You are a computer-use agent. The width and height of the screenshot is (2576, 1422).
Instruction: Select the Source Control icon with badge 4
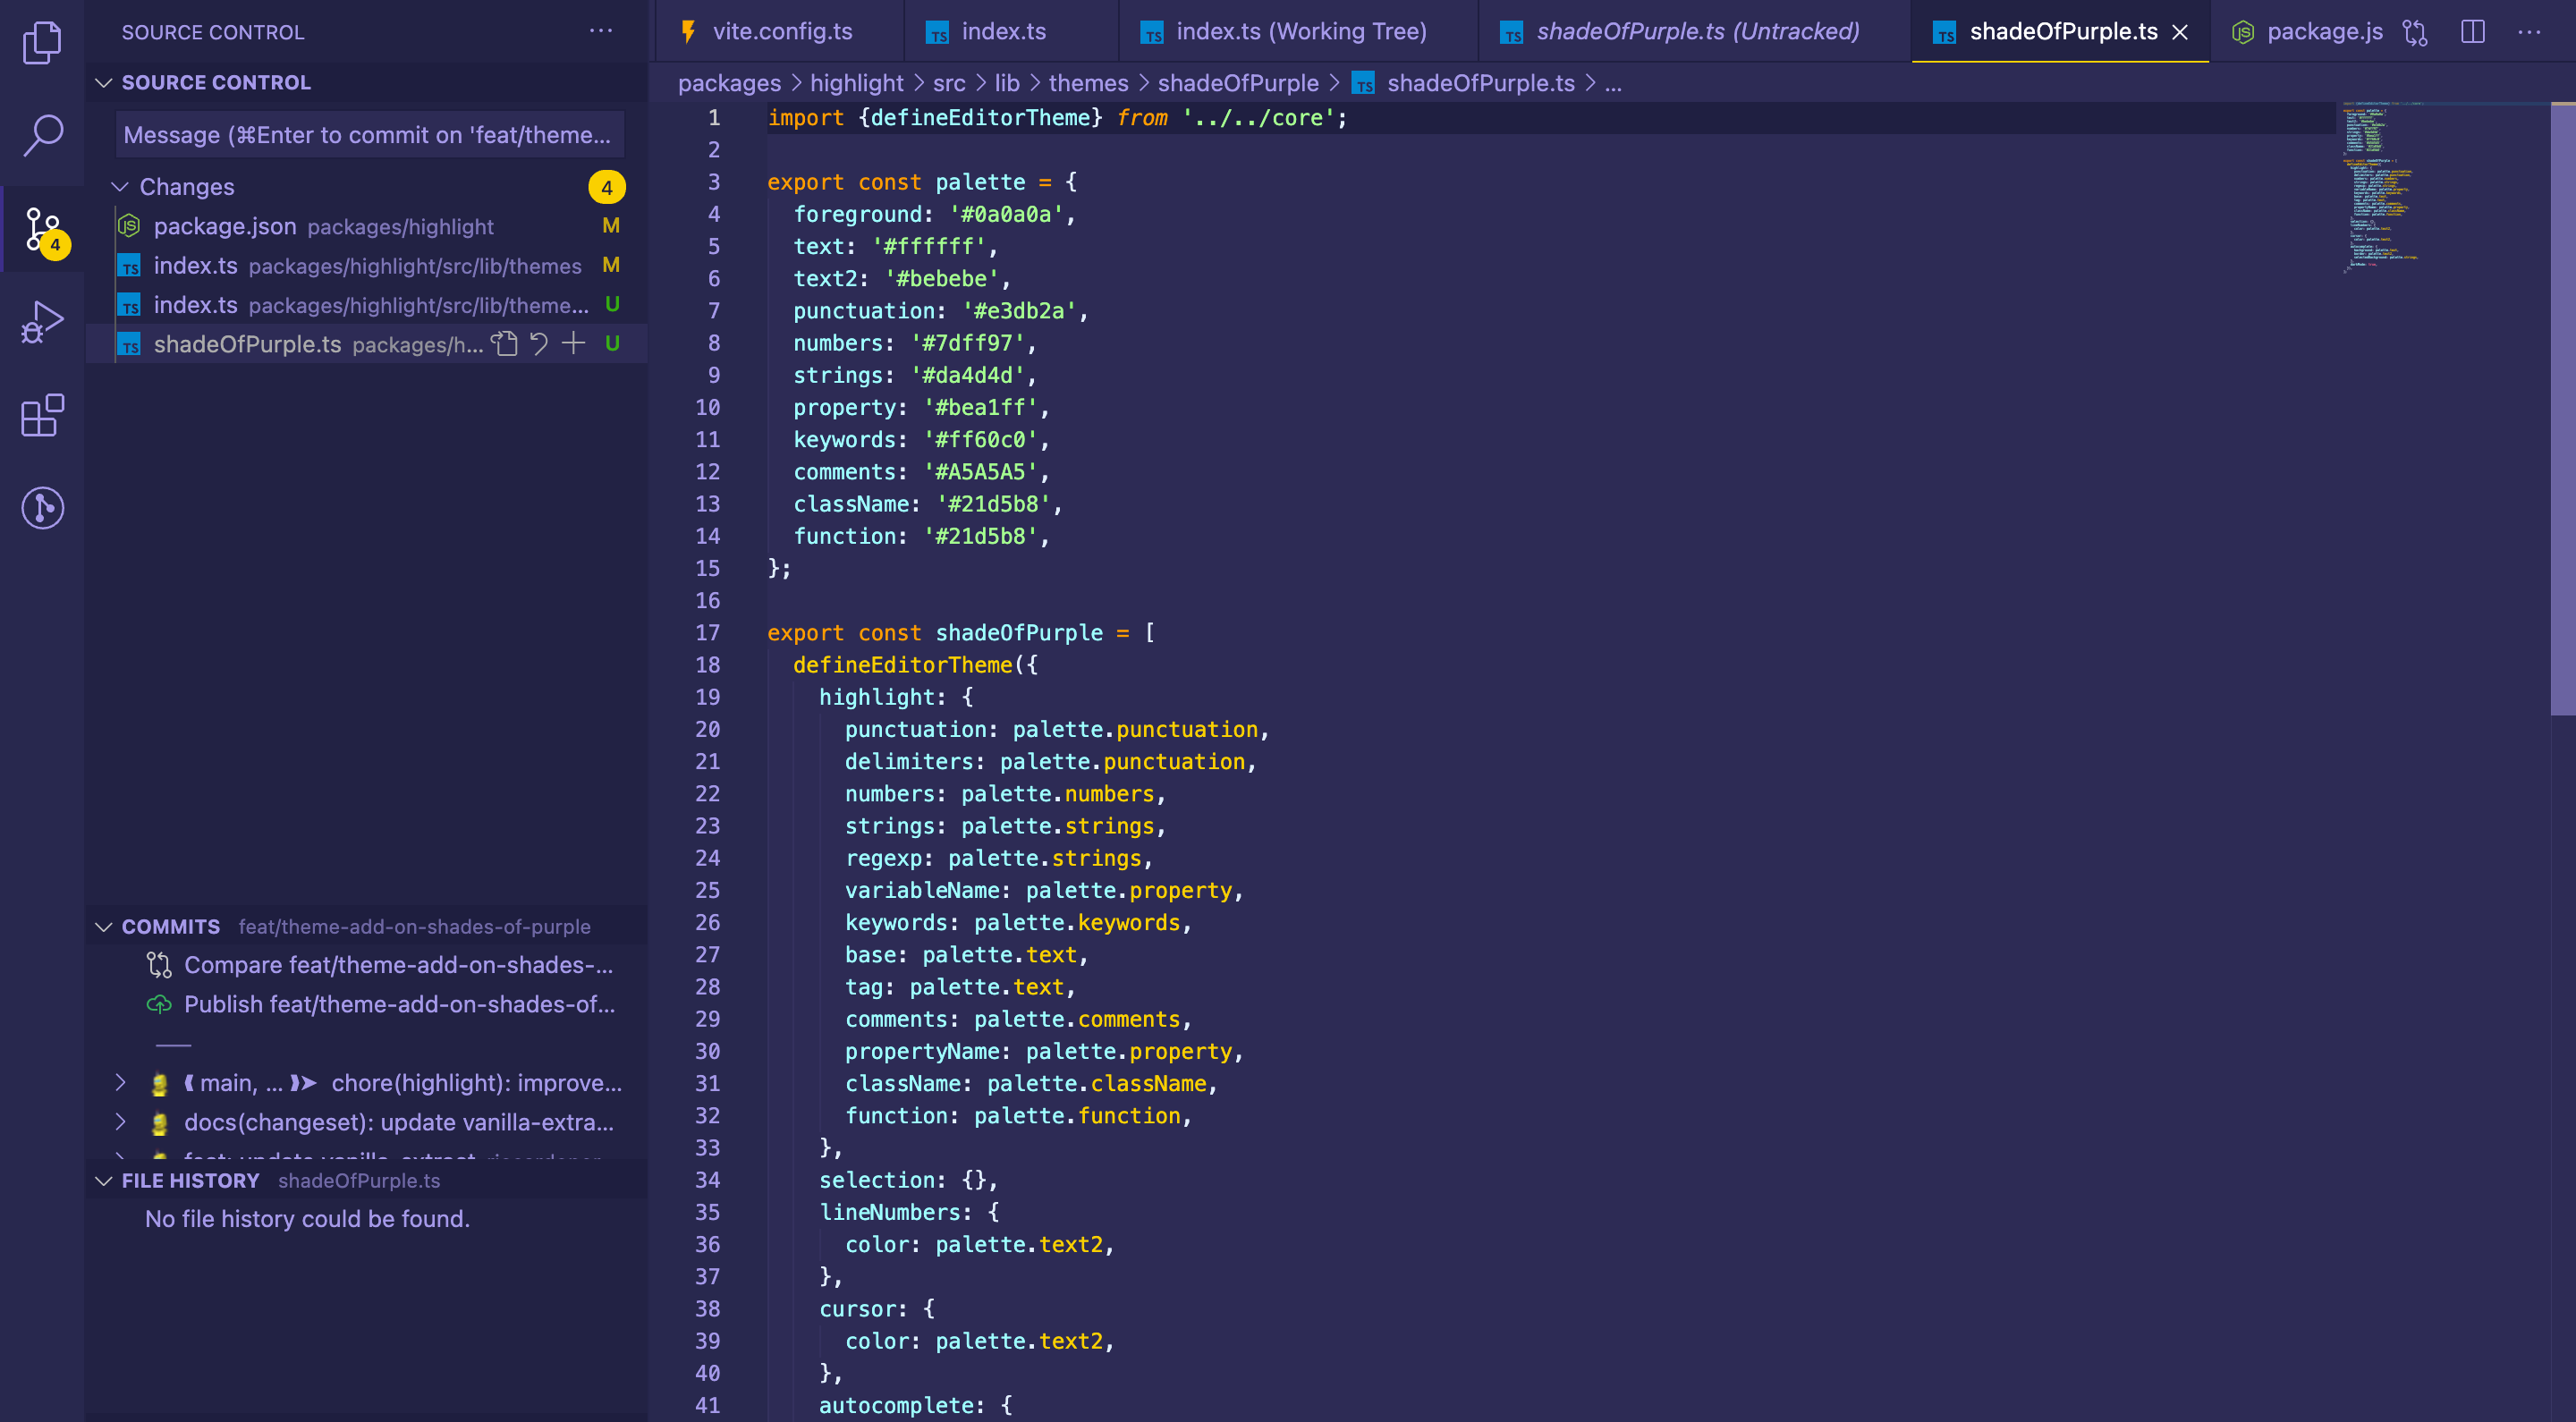(x=43, y=229)
